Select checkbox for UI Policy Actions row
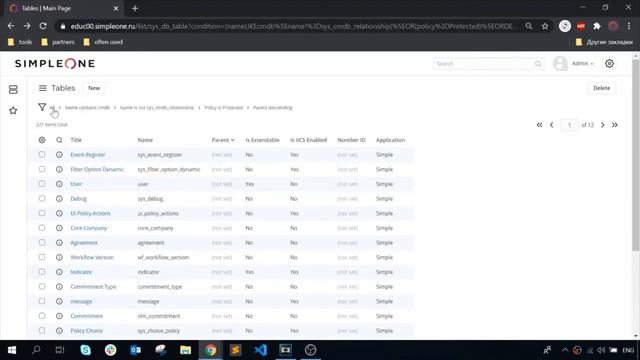Image resolution: width=640 pixels, height=360 pixels. pyautogui.click(x=42, y=213)
